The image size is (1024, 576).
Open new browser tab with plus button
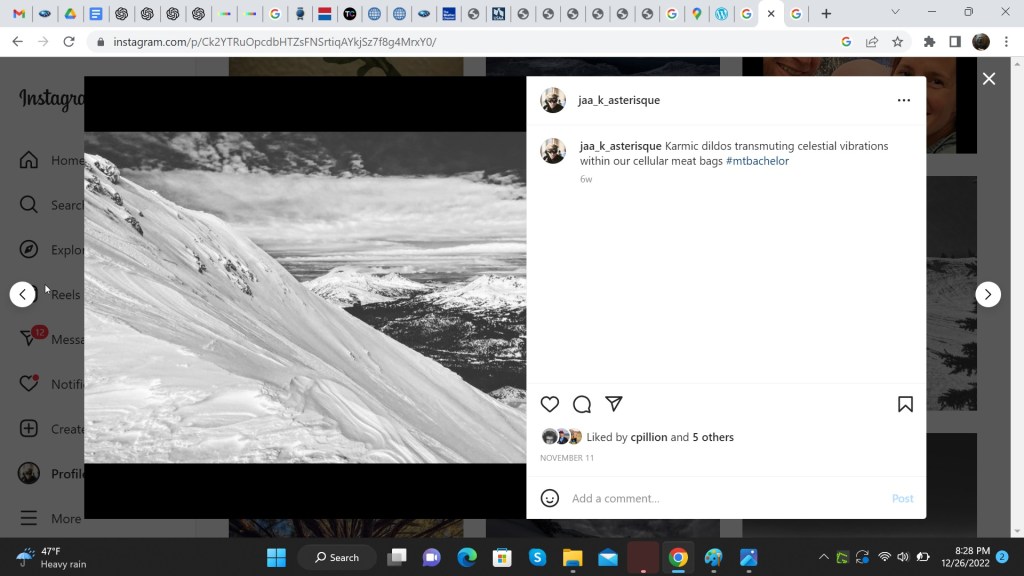pos(826,13)
